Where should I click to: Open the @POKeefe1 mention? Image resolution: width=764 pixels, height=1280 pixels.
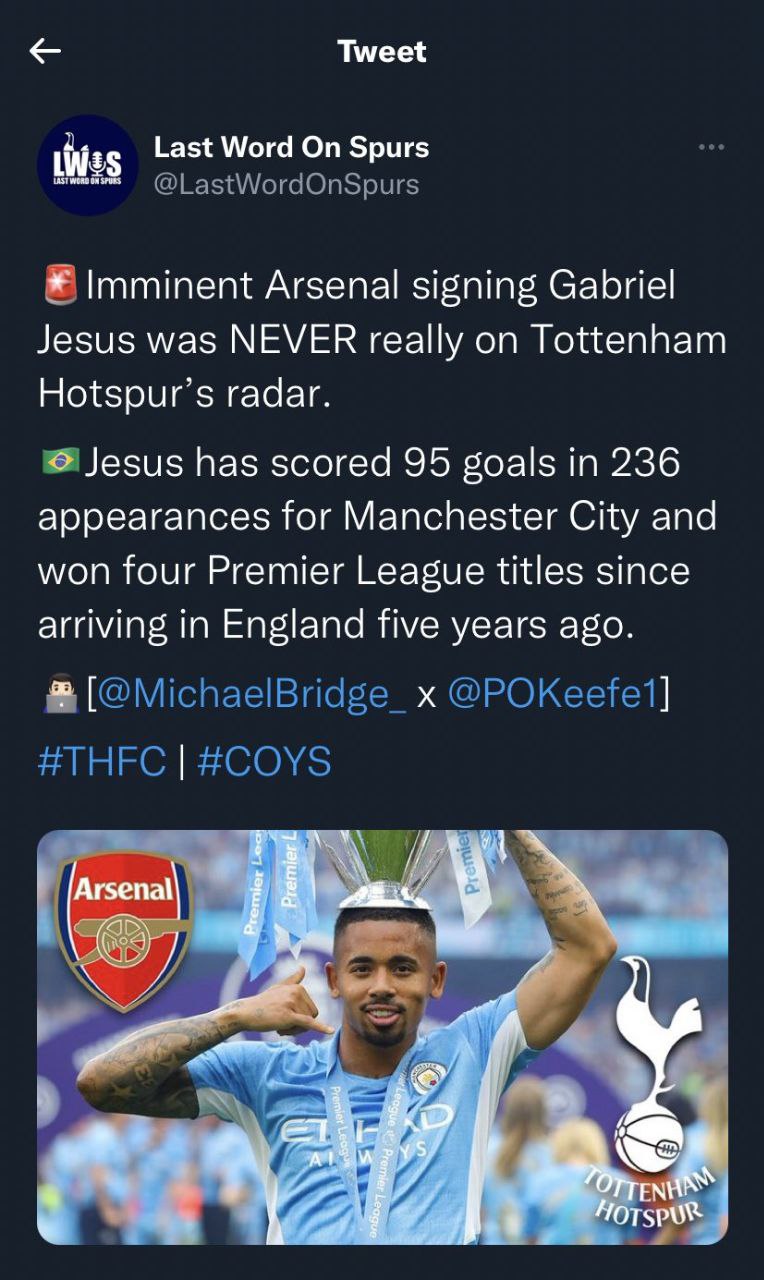click(553, 694)
